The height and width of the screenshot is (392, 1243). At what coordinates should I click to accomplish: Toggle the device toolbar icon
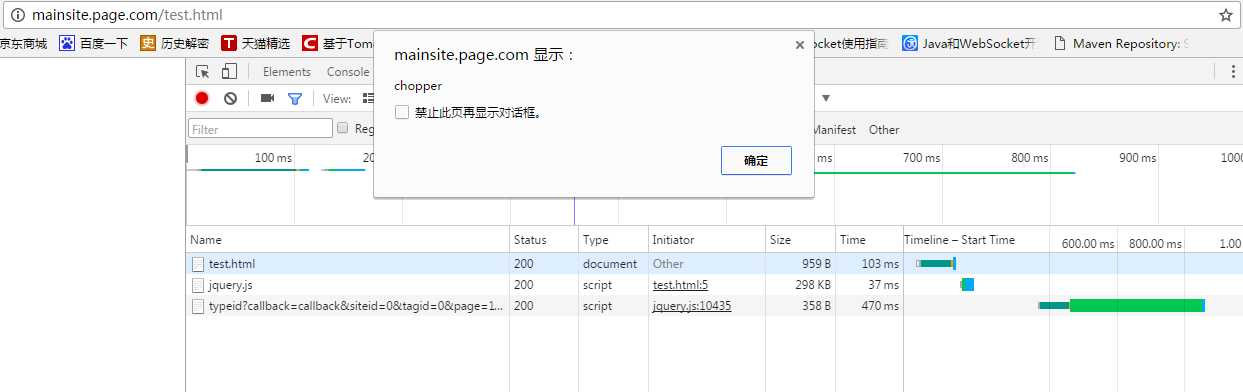229,71
